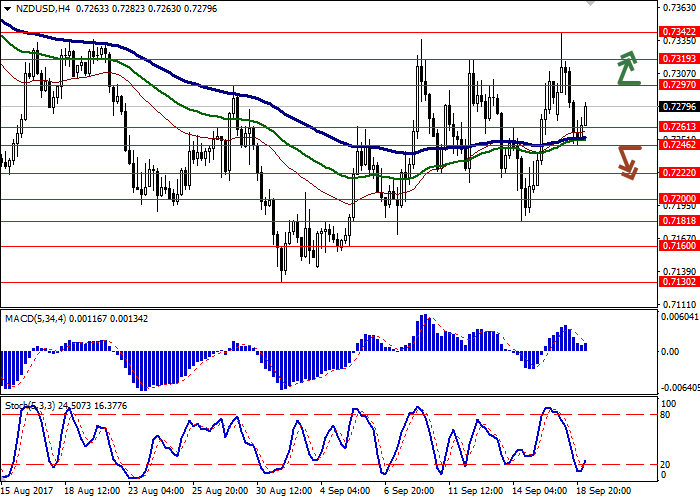
Task: Click the Stochastic 100 scale label
Action: pos(668,404)
